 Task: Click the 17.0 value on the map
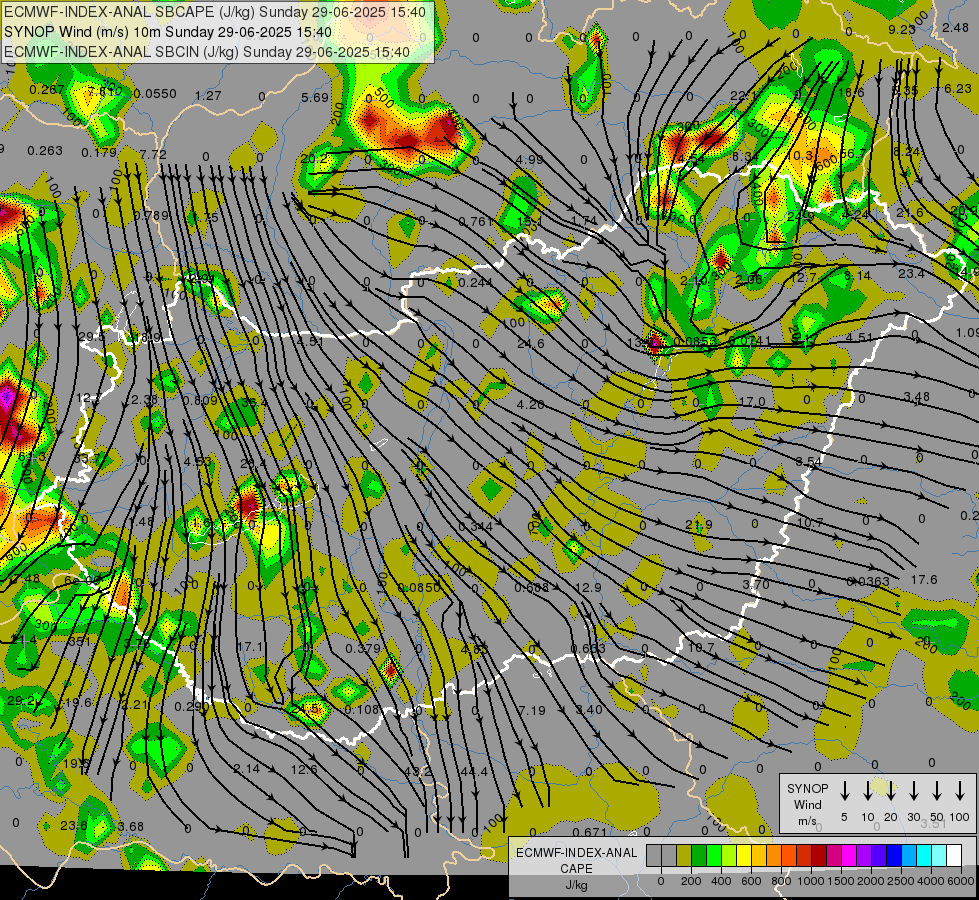(x=752, y=402)
